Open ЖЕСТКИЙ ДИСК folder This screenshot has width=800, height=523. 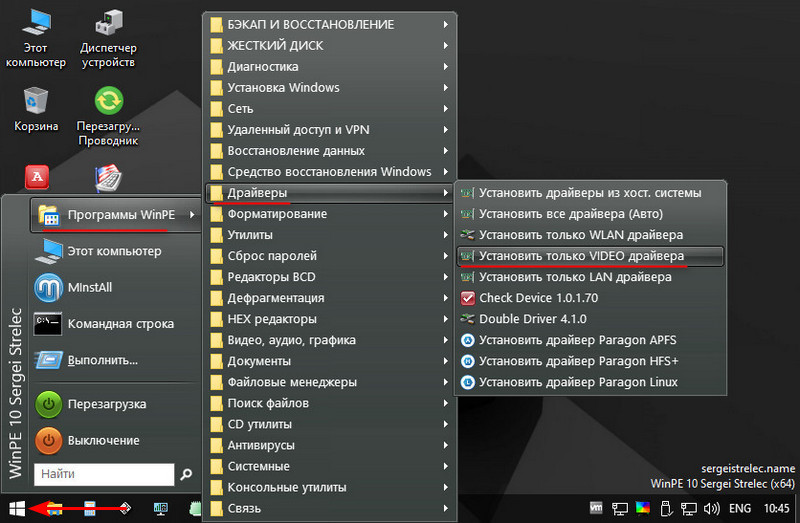click(330, 45)
